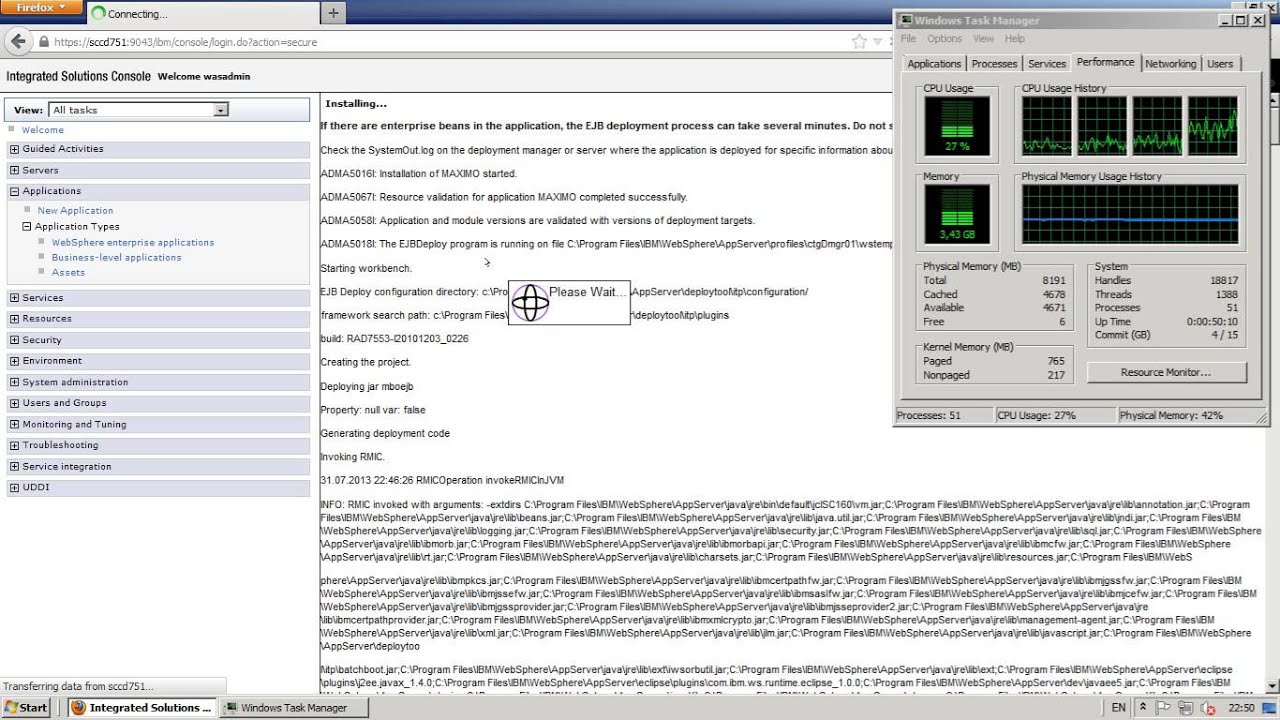
Task: Switch to Task Manager Processes tab
Action: click(x=994, y=64)
